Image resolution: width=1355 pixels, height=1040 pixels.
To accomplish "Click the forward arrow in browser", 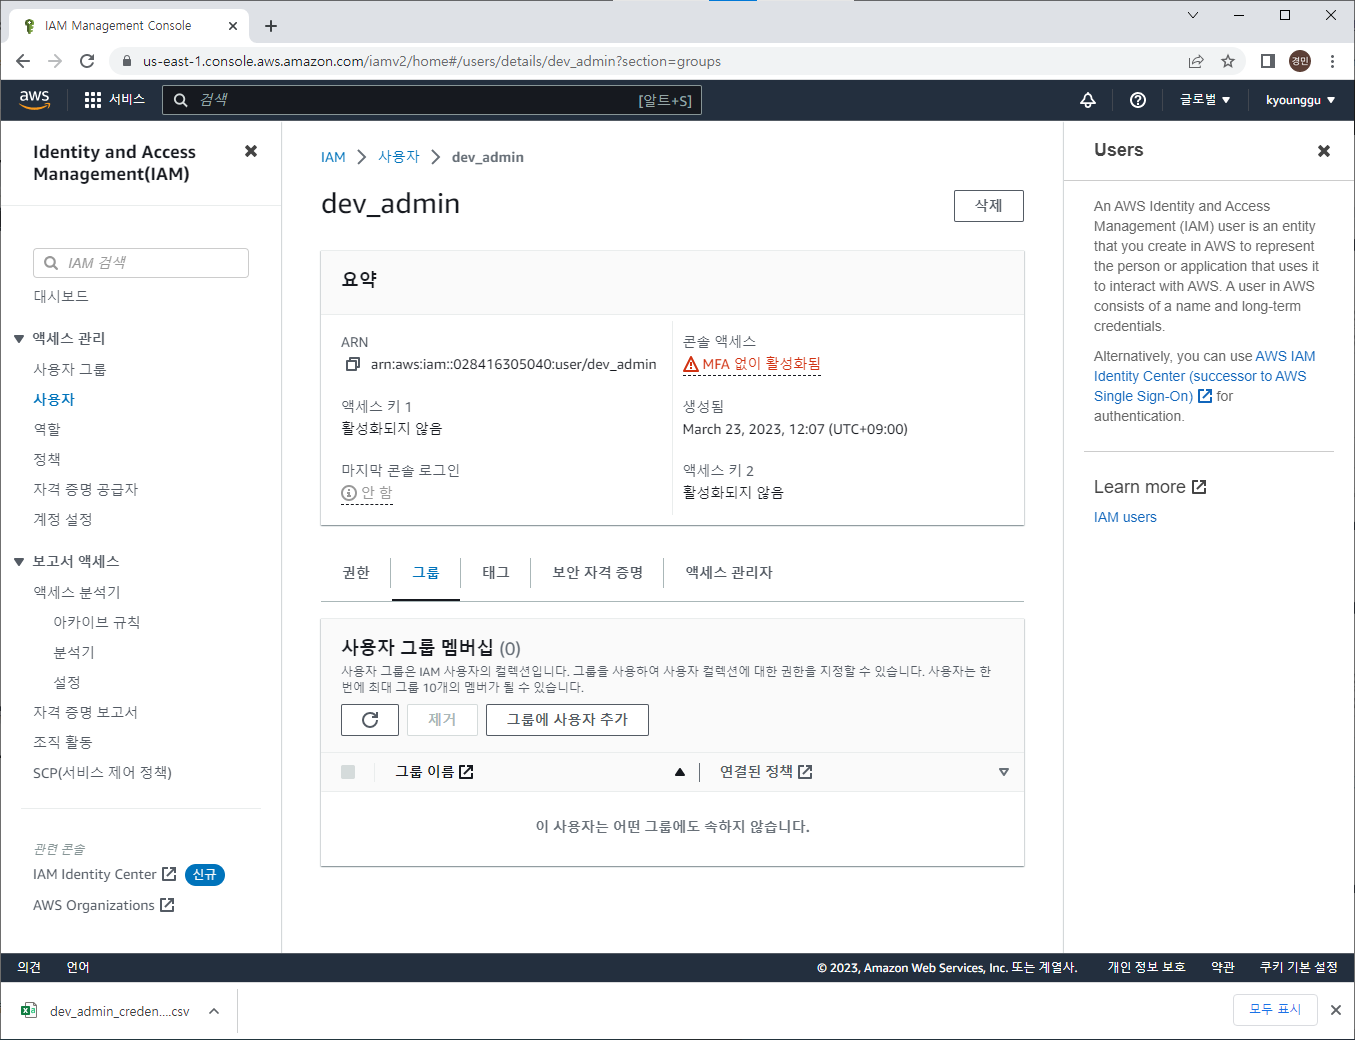I will (x=55, y=61).
